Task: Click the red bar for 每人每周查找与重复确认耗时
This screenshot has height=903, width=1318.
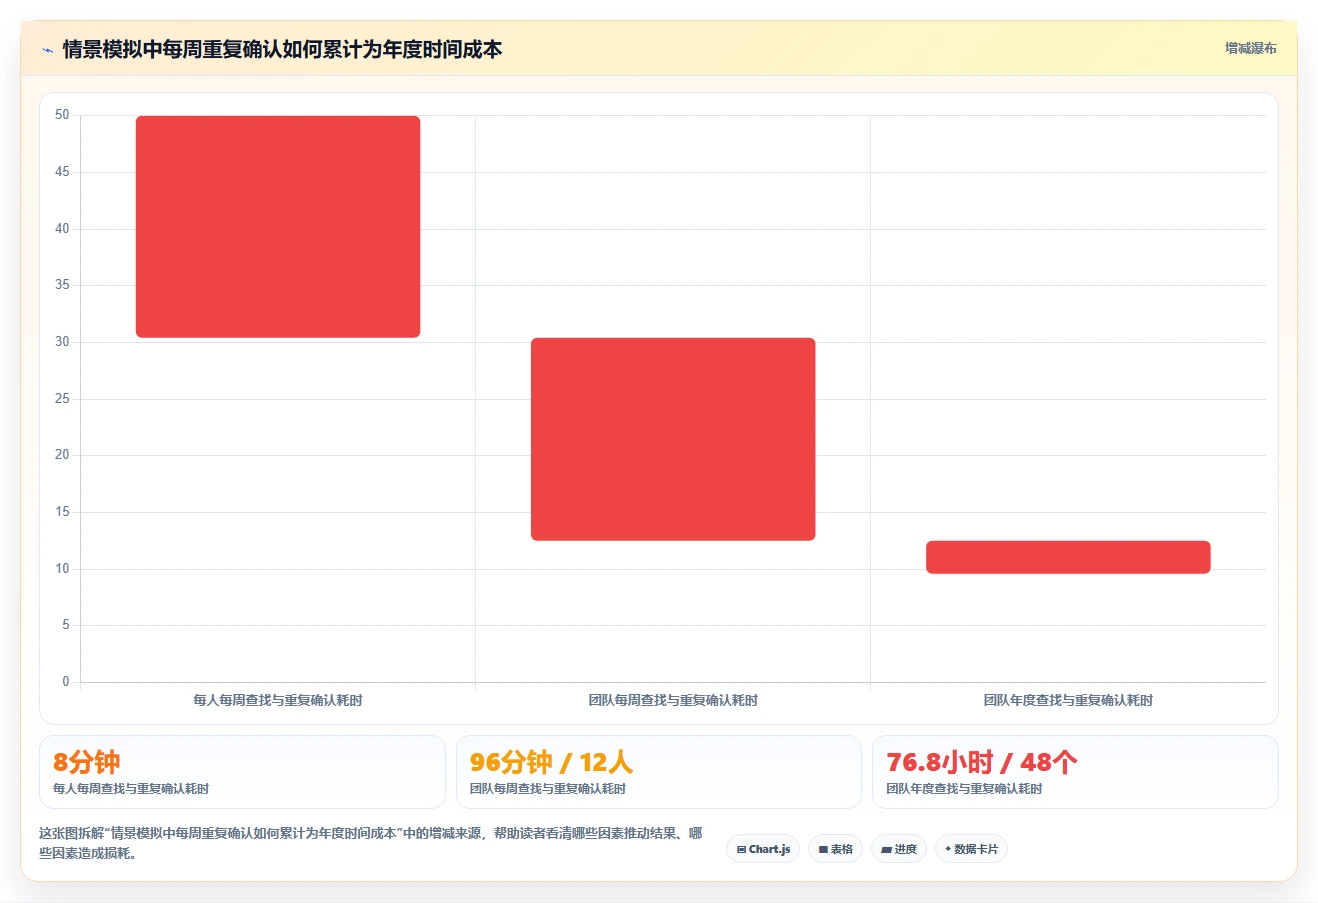Action: (x=278, y=227)
